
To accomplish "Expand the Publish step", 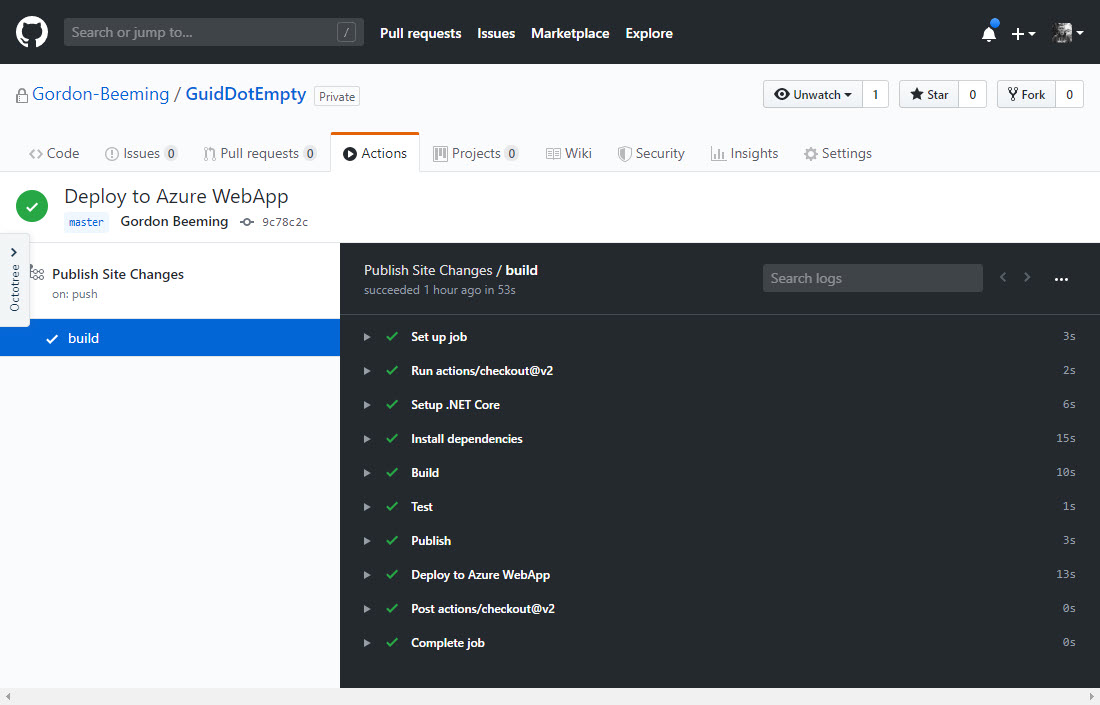I will pyautogui.click(x=367, y=541).
